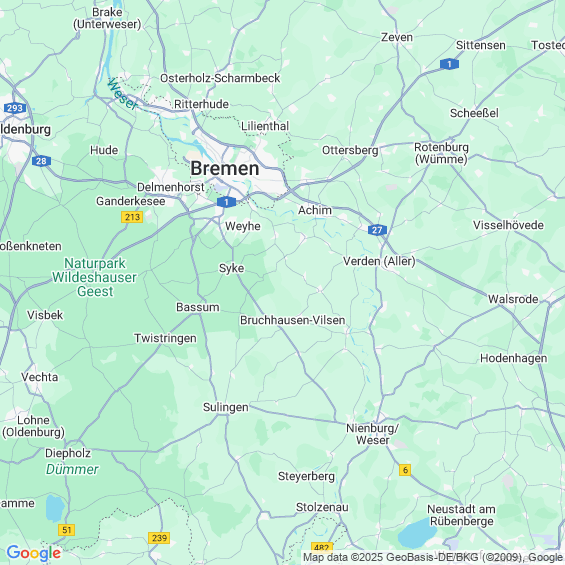
Task: Click the Nienburg/Weser town label
Action: point(373,434)
